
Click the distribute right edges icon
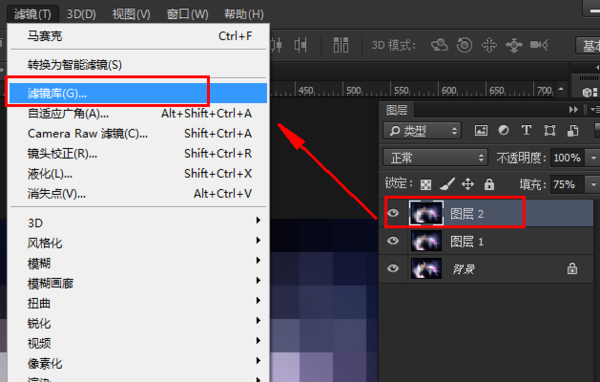click(301, 45)
